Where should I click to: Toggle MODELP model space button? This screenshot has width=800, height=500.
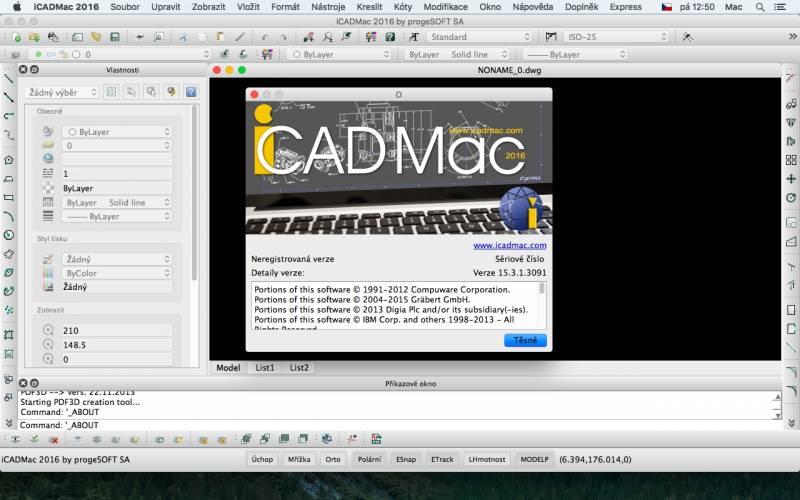click(534, 459)
